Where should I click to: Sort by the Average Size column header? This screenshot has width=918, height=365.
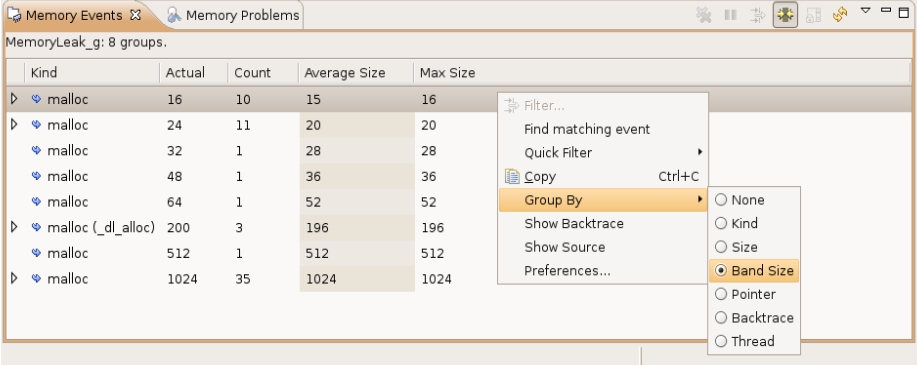click(x=356, y=73)
